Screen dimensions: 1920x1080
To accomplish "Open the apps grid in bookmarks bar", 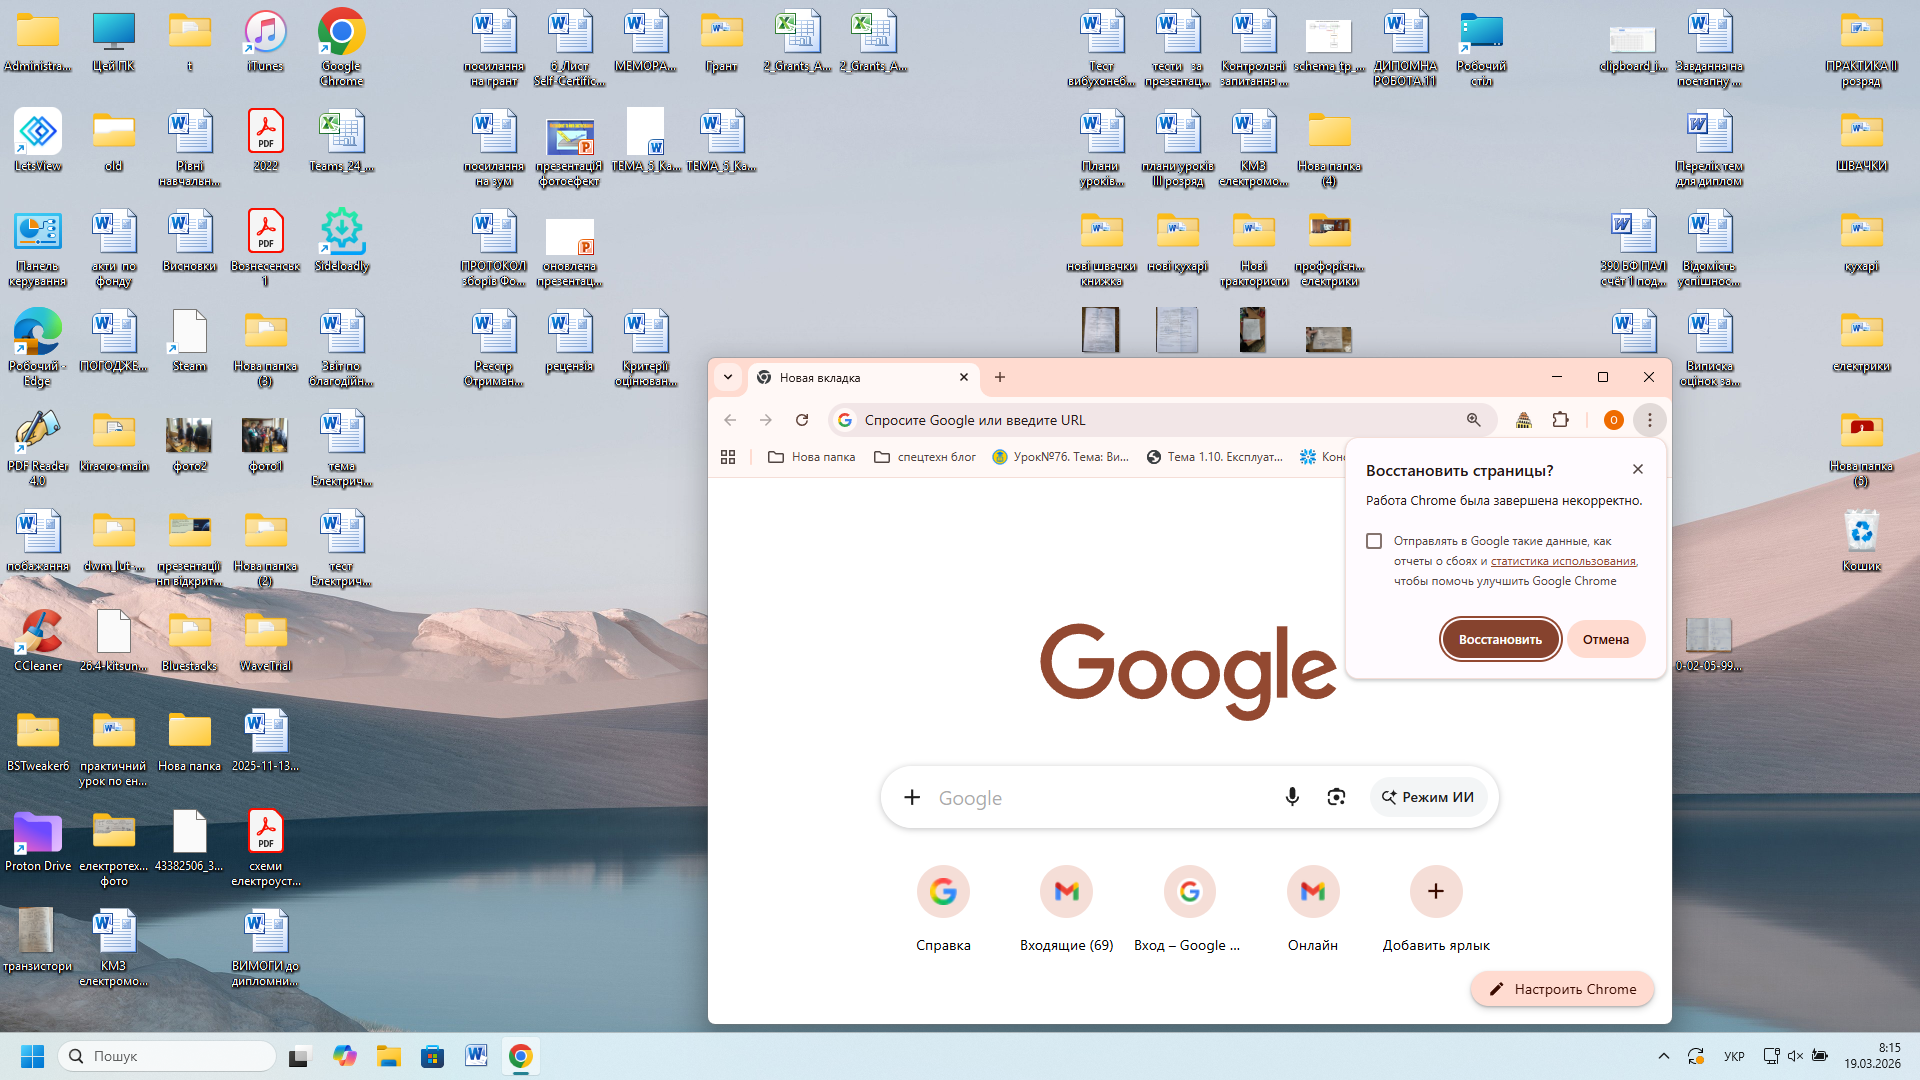I will point(728,457).
